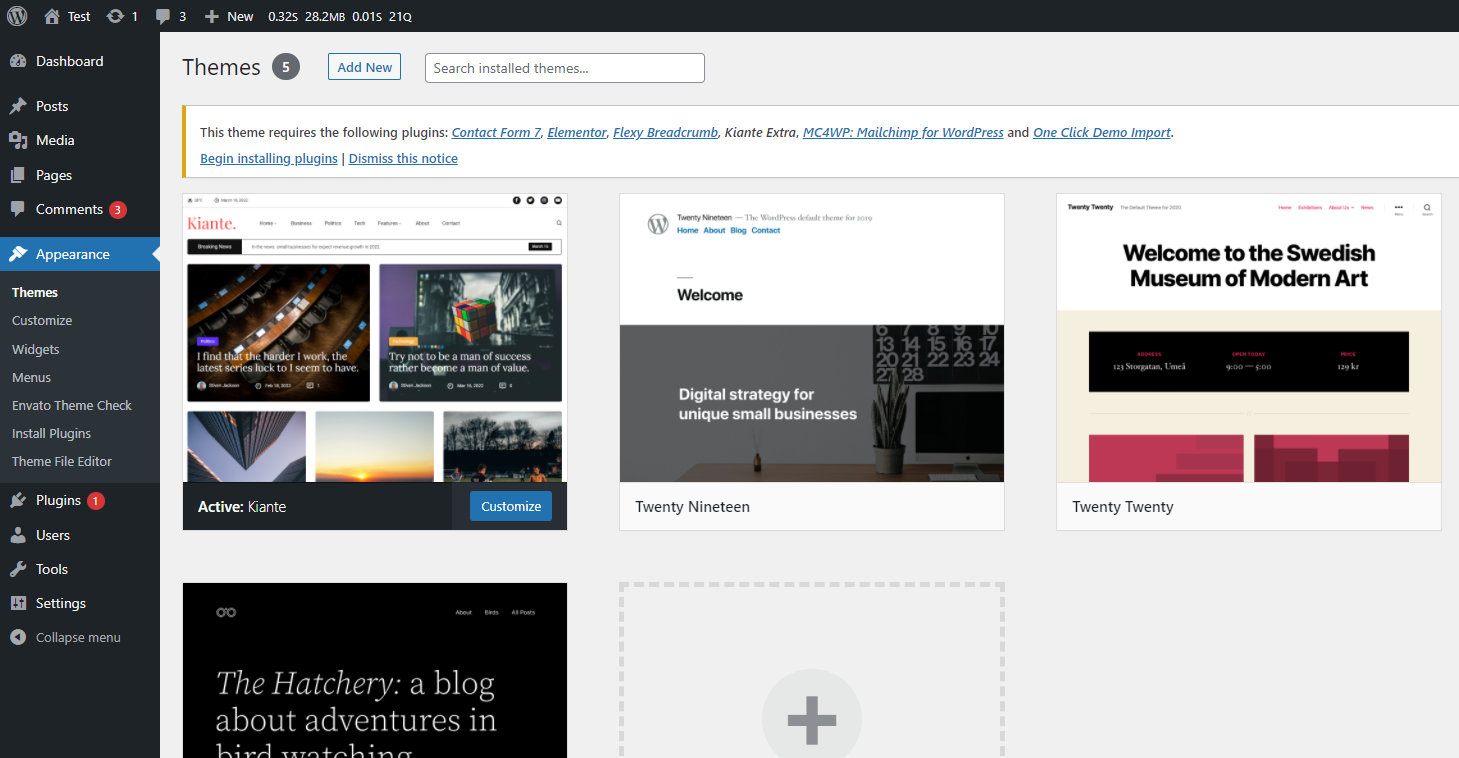This screenshot has height=758, width=1459.
Task: Open Media menu item
Action: pos(80,140)
